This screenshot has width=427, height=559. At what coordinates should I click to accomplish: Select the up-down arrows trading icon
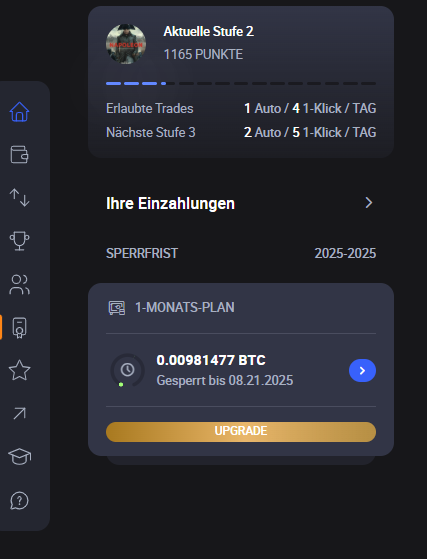click(x=19, y=198)
